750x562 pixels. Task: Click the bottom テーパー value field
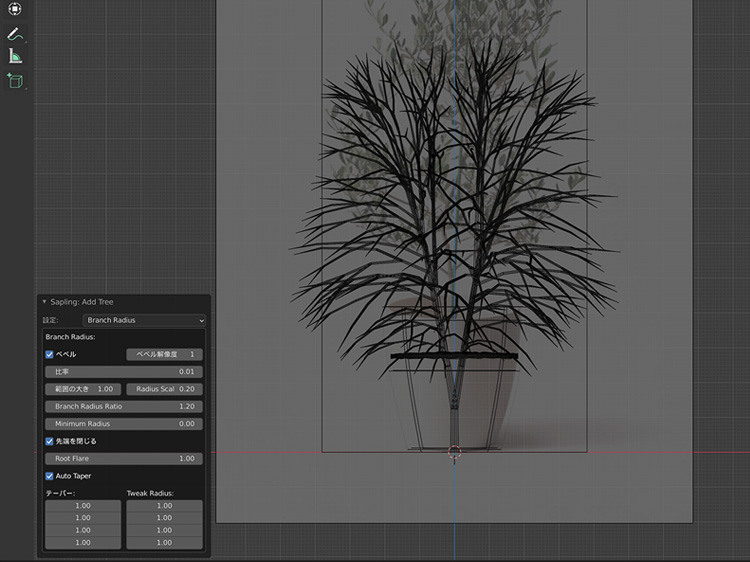click(83, 542)
